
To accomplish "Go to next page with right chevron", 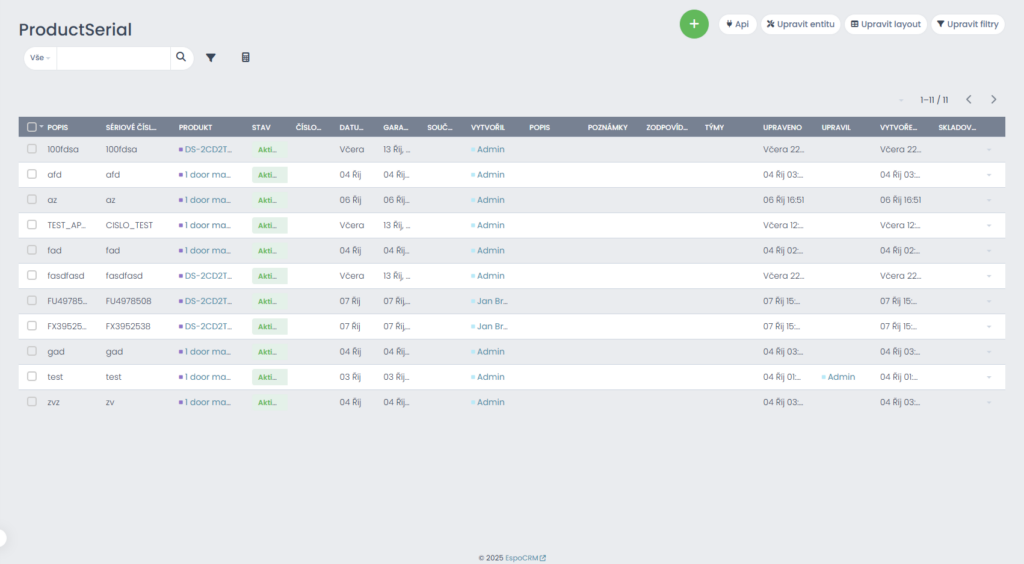I will tap(993, 100).
